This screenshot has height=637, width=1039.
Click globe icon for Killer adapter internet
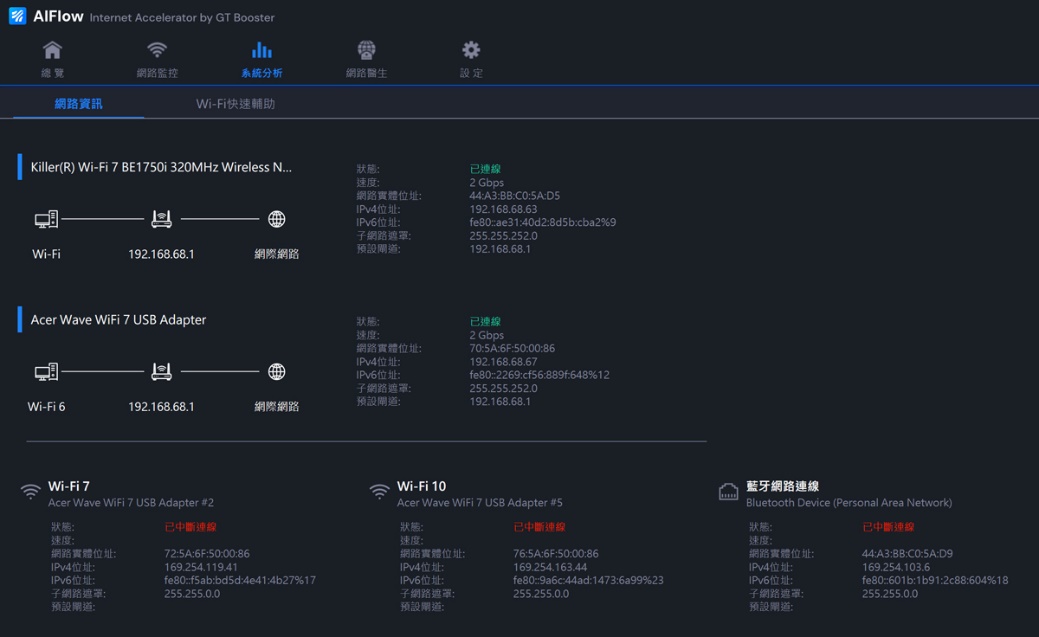[x=277, y=220]
